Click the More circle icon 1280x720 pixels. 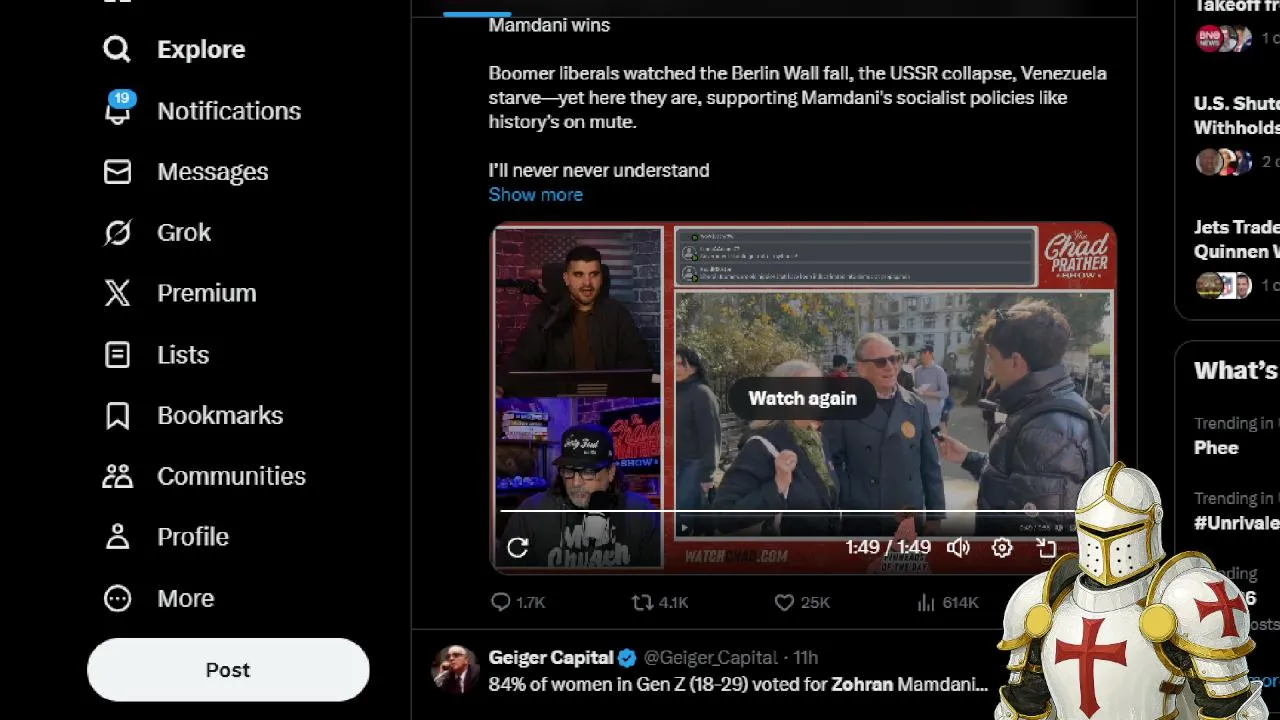pos(117,598)
